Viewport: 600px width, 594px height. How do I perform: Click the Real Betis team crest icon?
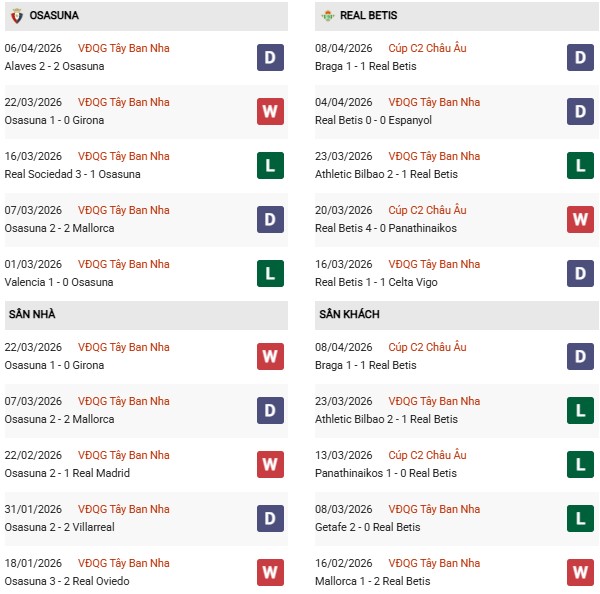click(327, 16)
